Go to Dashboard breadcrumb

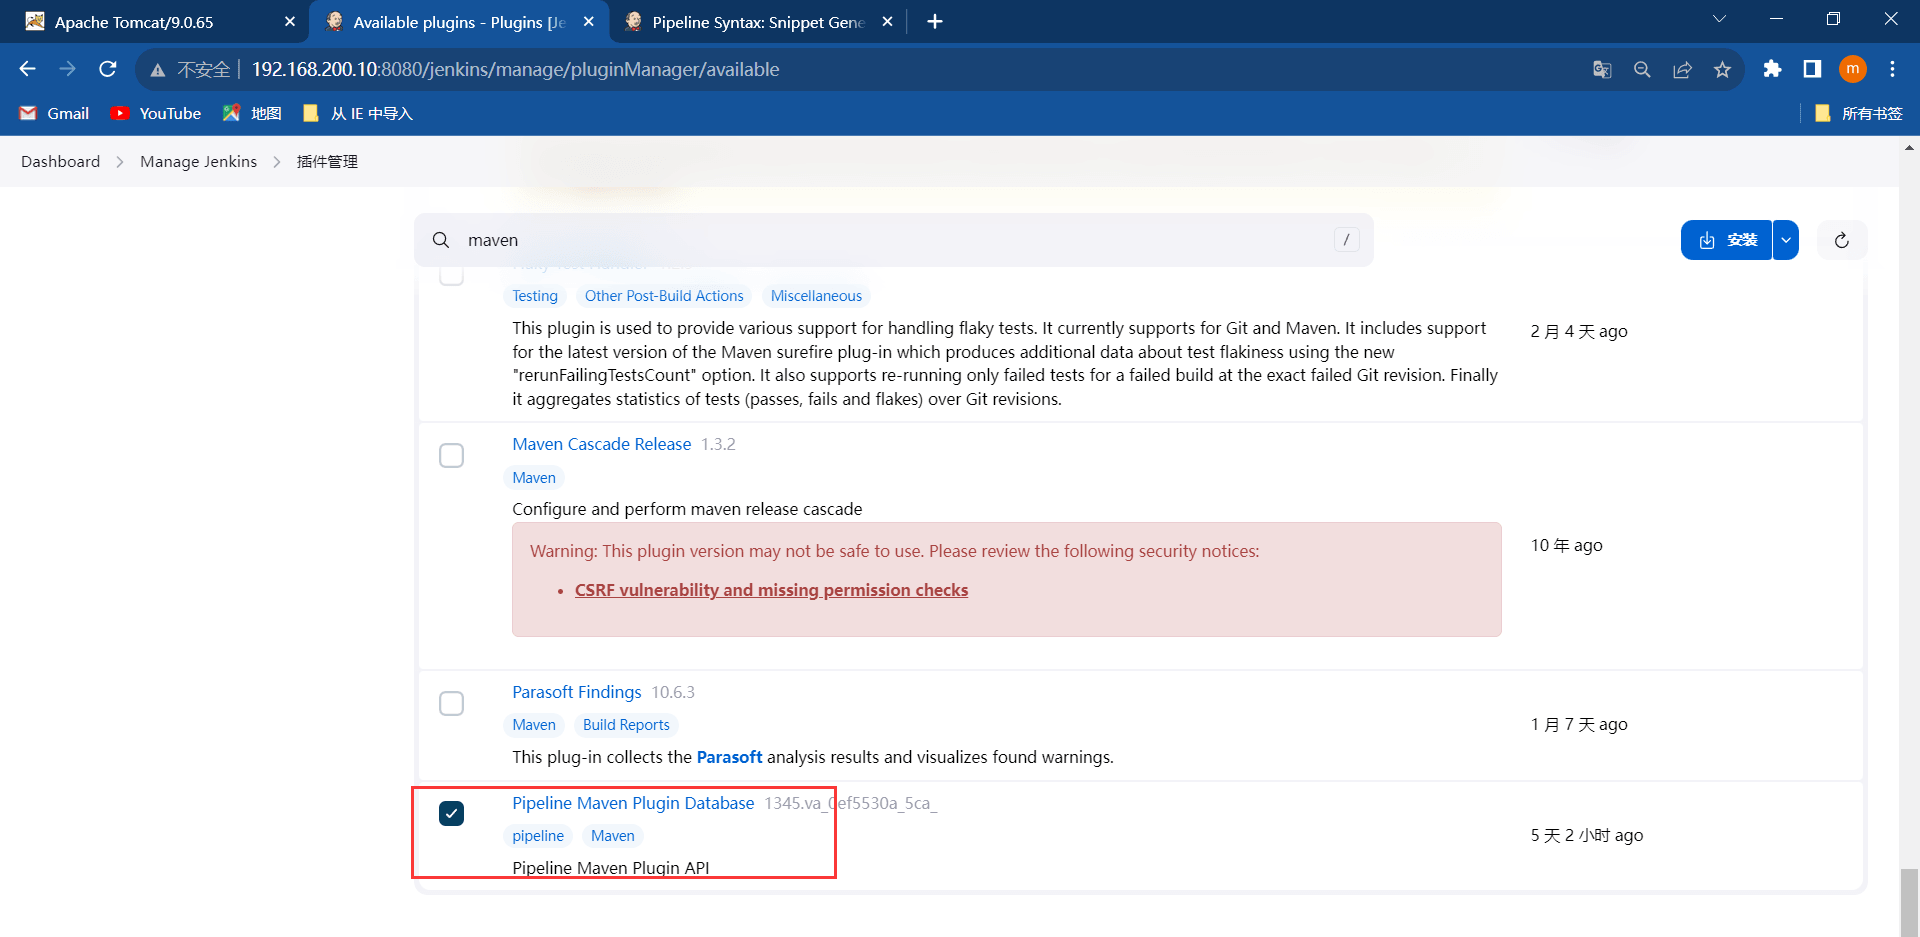click(61, 162)
